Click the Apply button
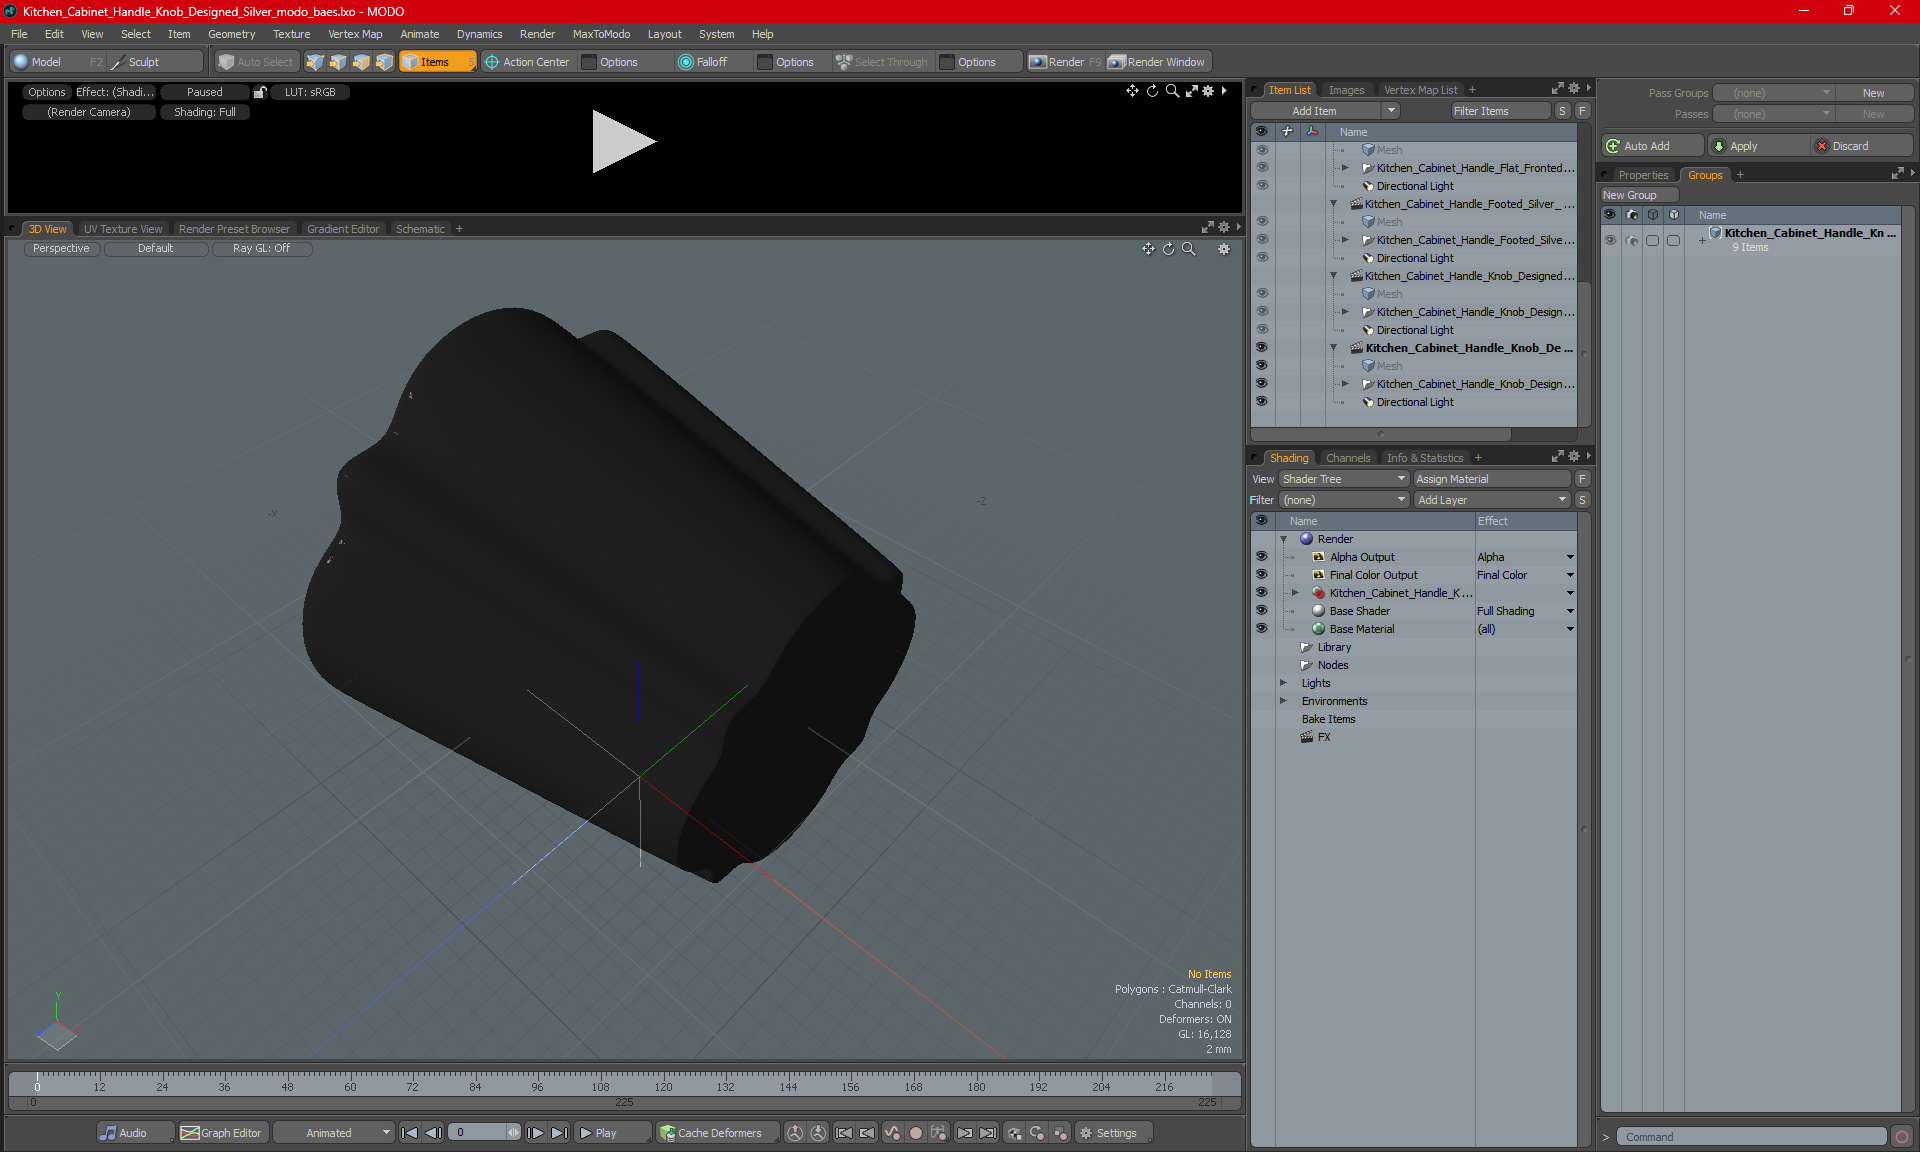The height and width of the screenshot is (1152, 1920). pyautogui.click(x=1757, y=146)
